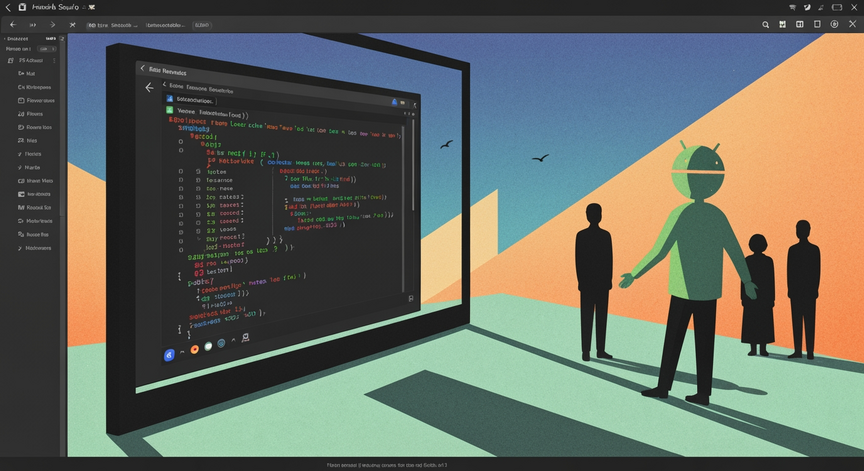
Task: Click the back arrow in the navigation toolbar
Action: tap(13, 25)
